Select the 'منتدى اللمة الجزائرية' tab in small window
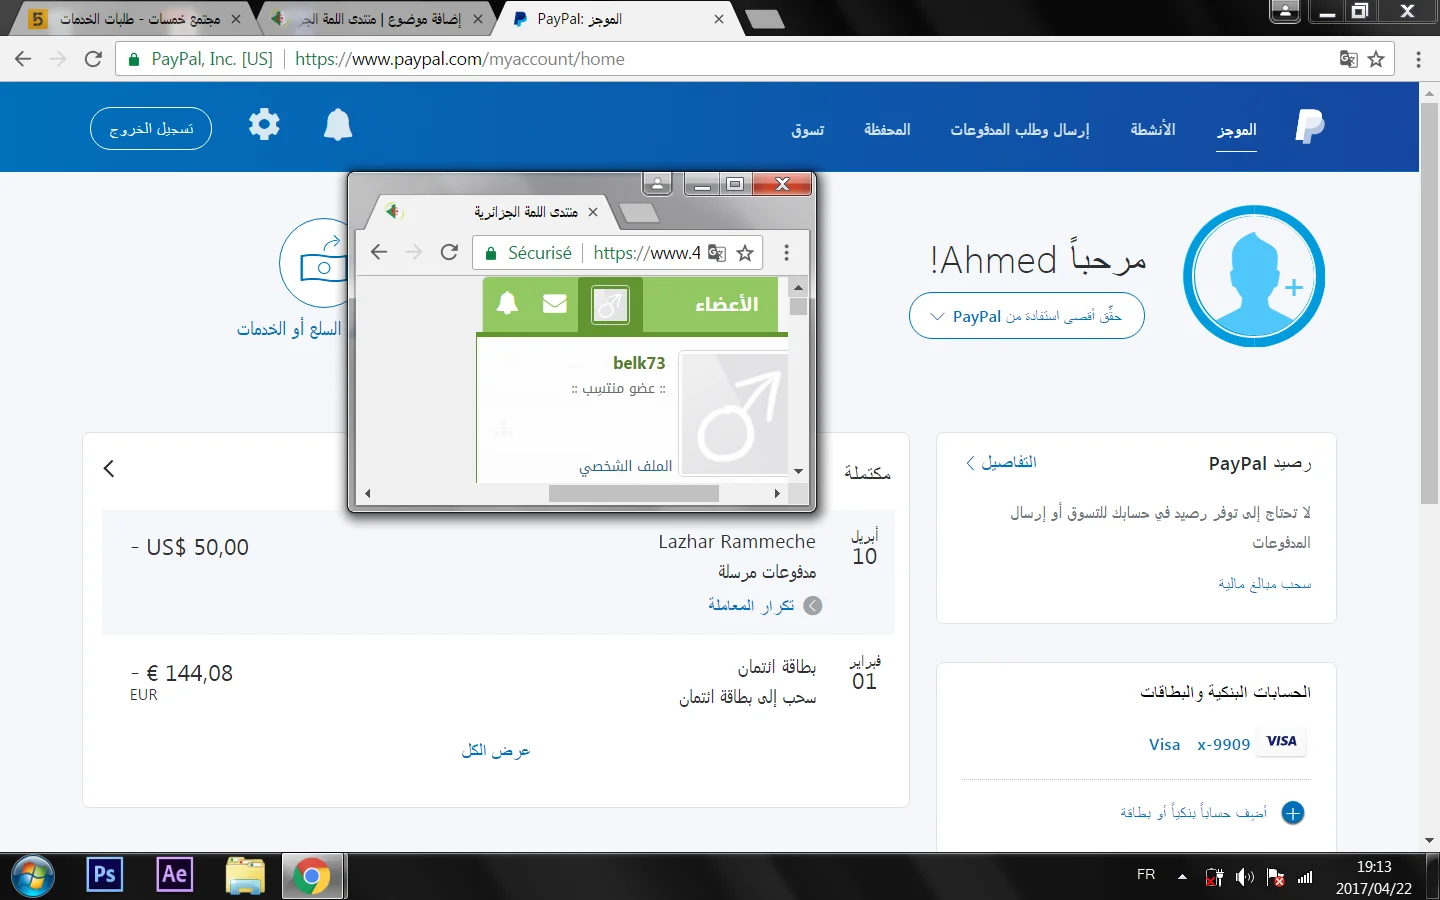The image size is (1440, 900). tap(490, 212)
